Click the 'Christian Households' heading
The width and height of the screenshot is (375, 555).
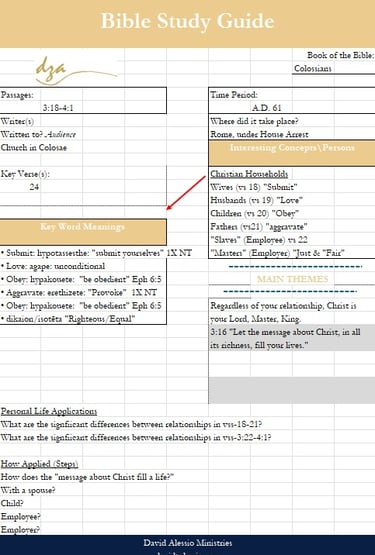[x=249, y=174]
